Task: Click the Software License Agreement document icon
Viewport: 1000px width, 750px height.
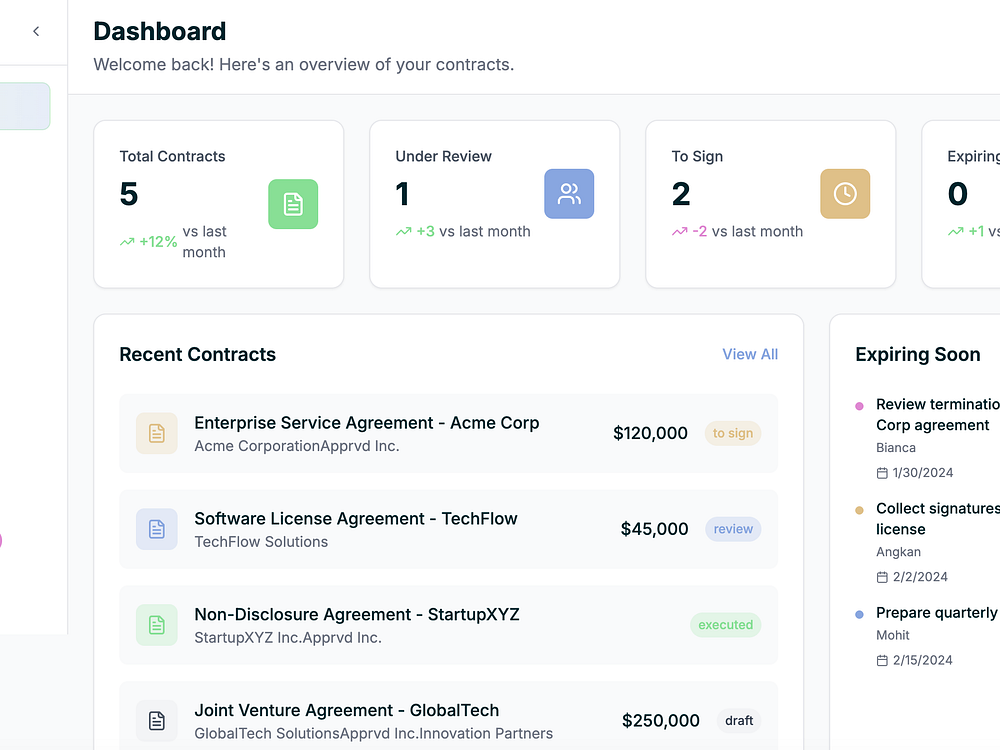Action: (x=157, y=529)
